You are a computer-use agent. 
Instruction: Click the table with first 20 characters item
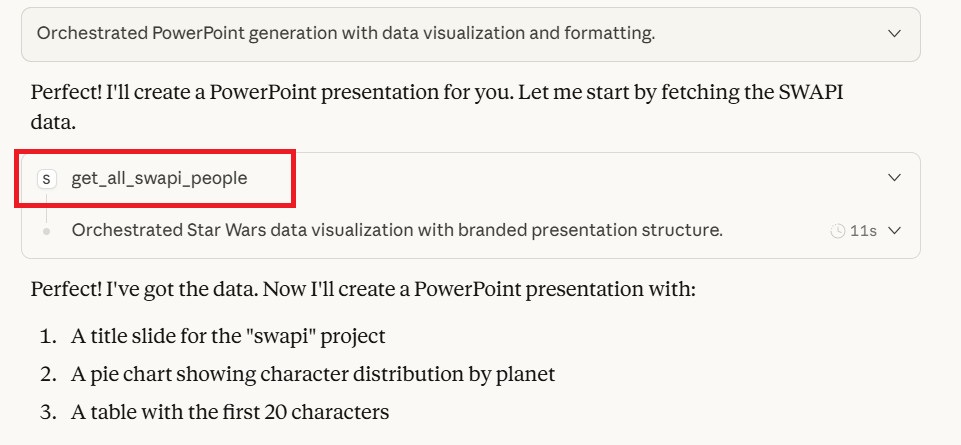tap(229, 411)
